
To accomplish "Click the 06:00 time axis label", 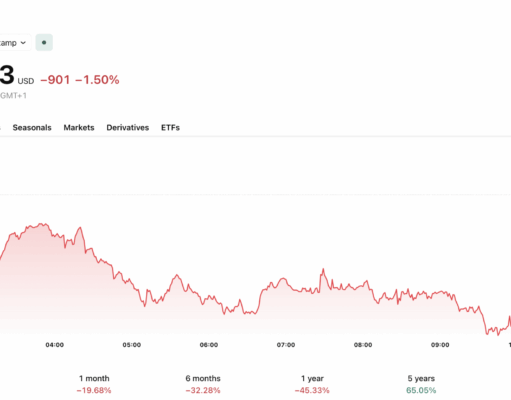I will [209, 345].
